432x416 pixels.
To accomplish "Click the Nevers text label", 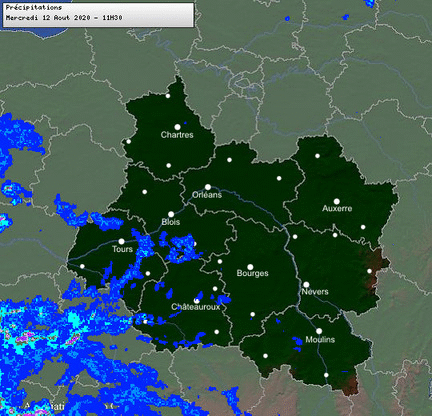I will 315,292.
